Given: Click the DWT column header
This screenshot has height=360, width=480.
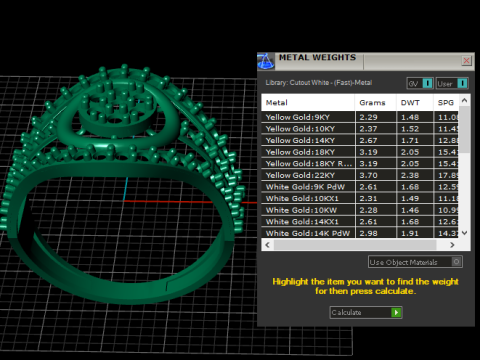Looking at the screenshot, I should point(415,103).
